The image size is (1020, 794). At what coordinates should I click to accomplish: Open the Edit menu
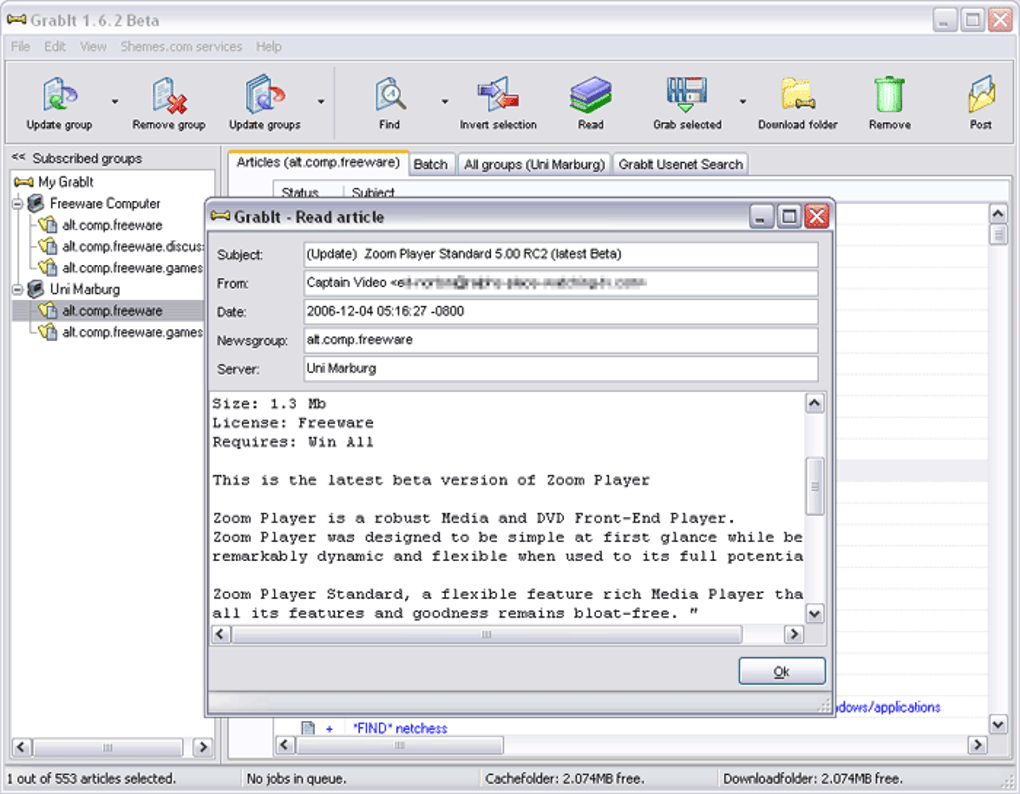point(55,47)
